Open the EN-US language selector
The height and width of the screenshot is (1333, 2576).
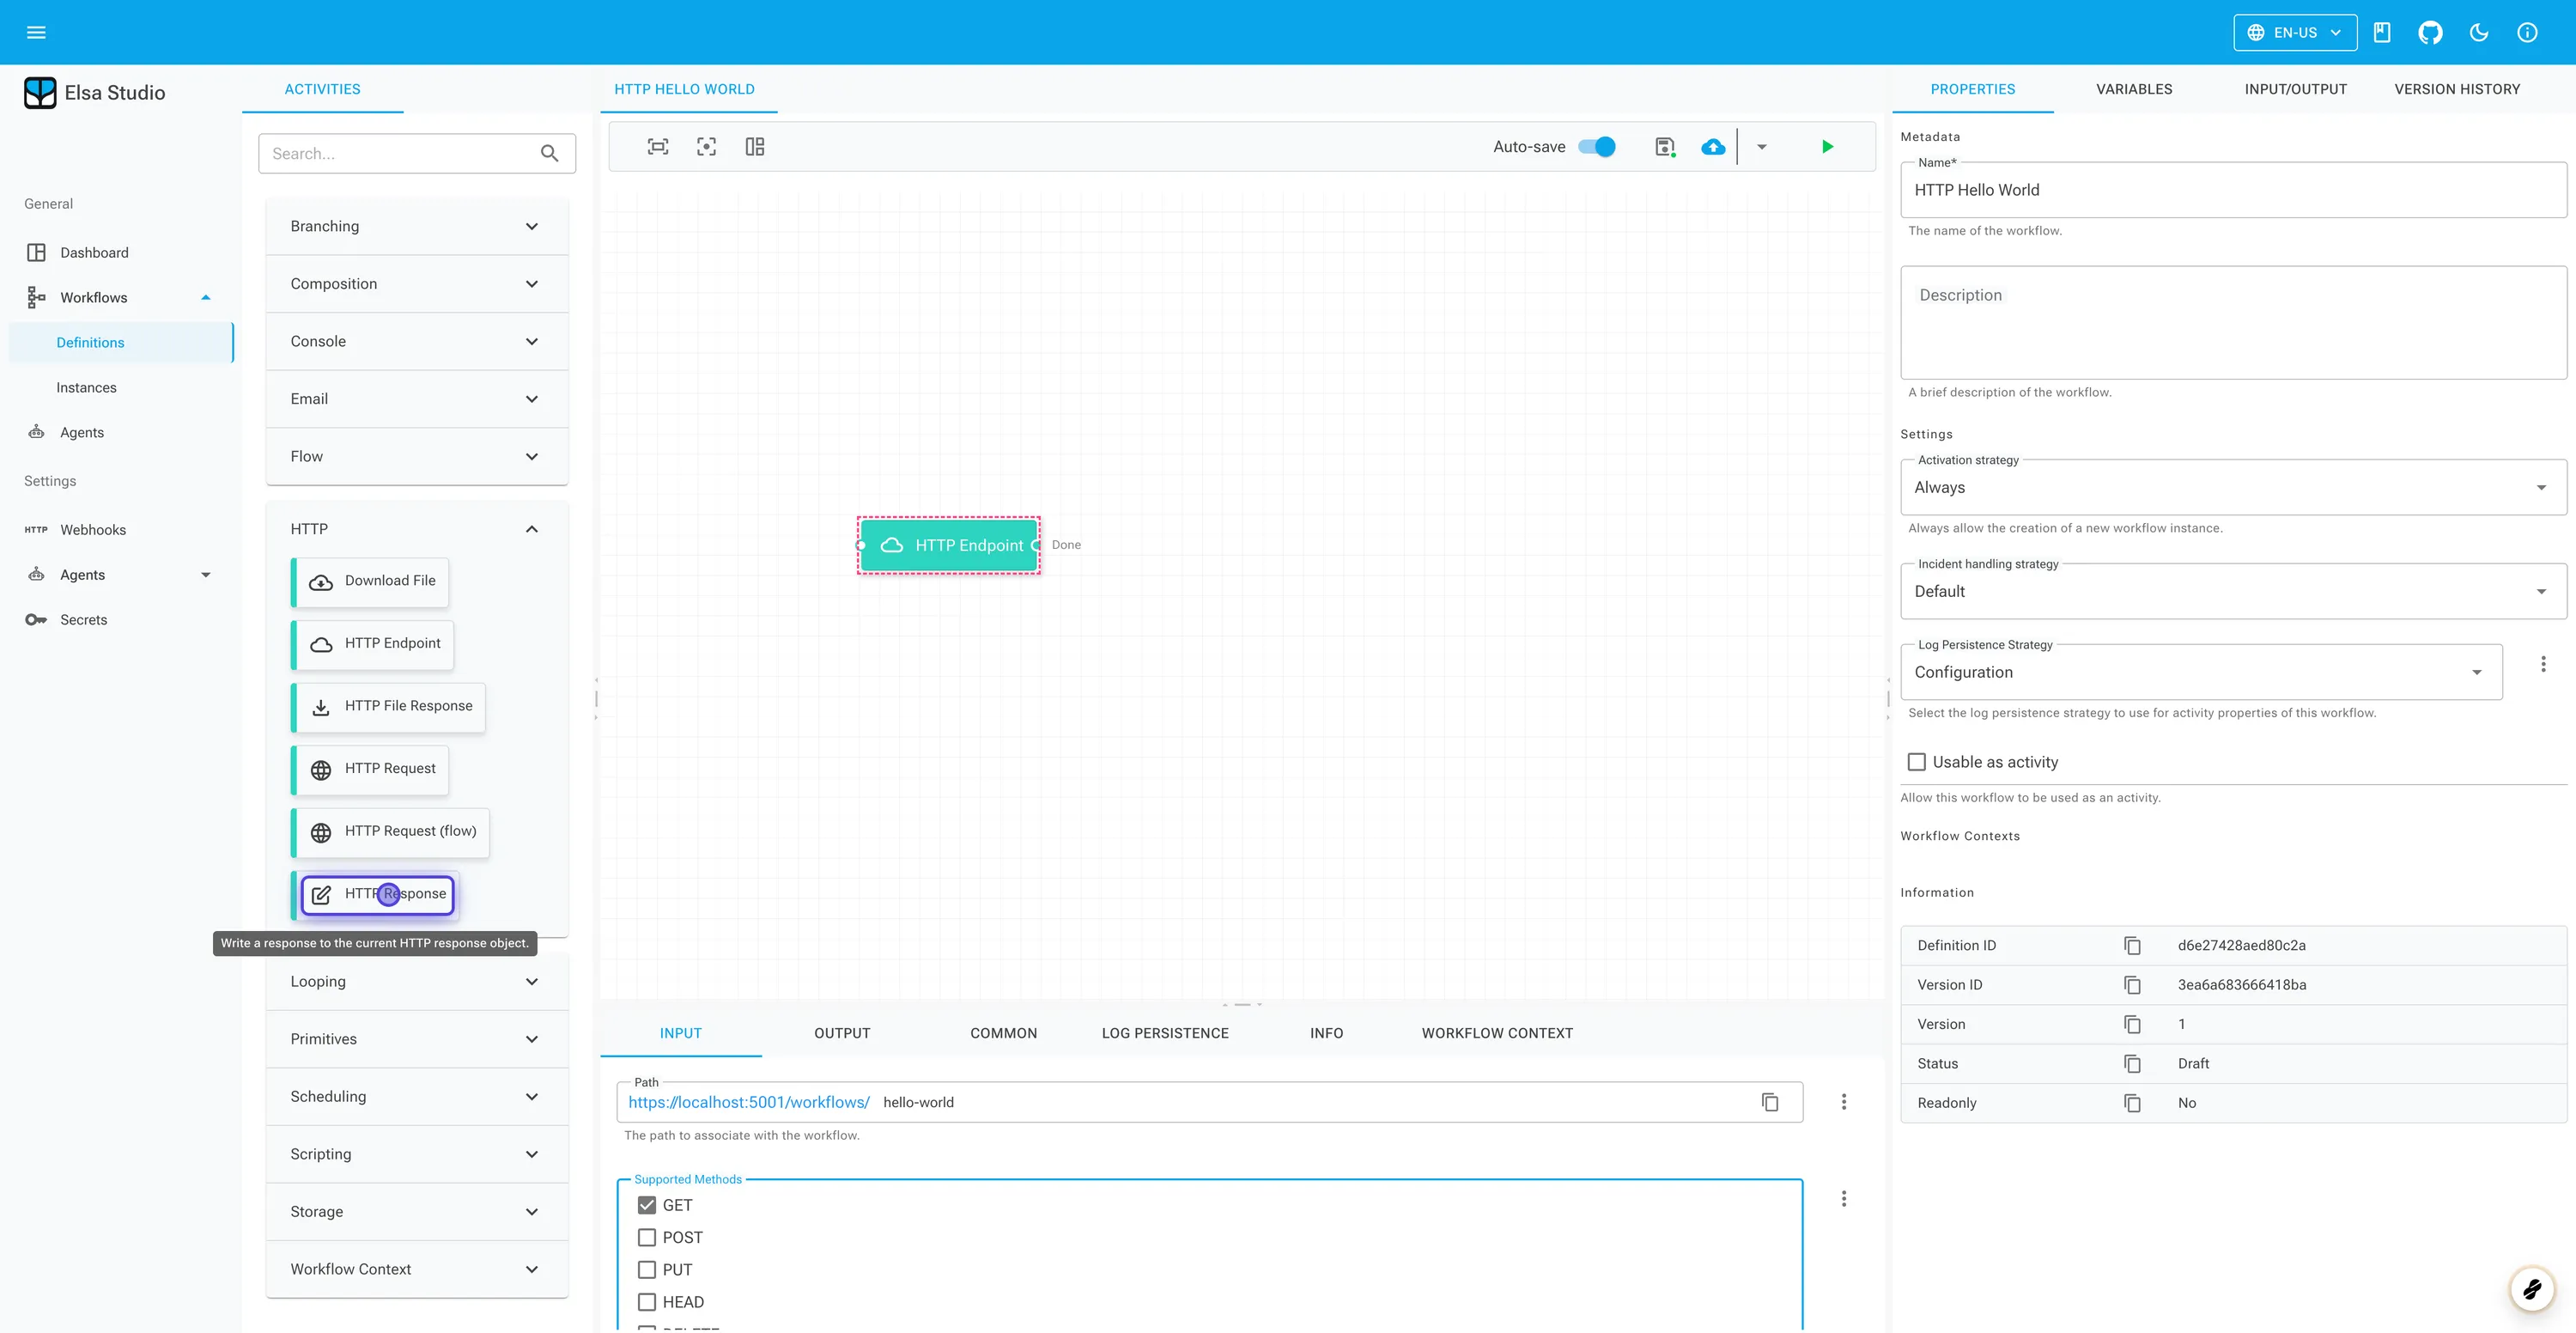point(2295,32)
